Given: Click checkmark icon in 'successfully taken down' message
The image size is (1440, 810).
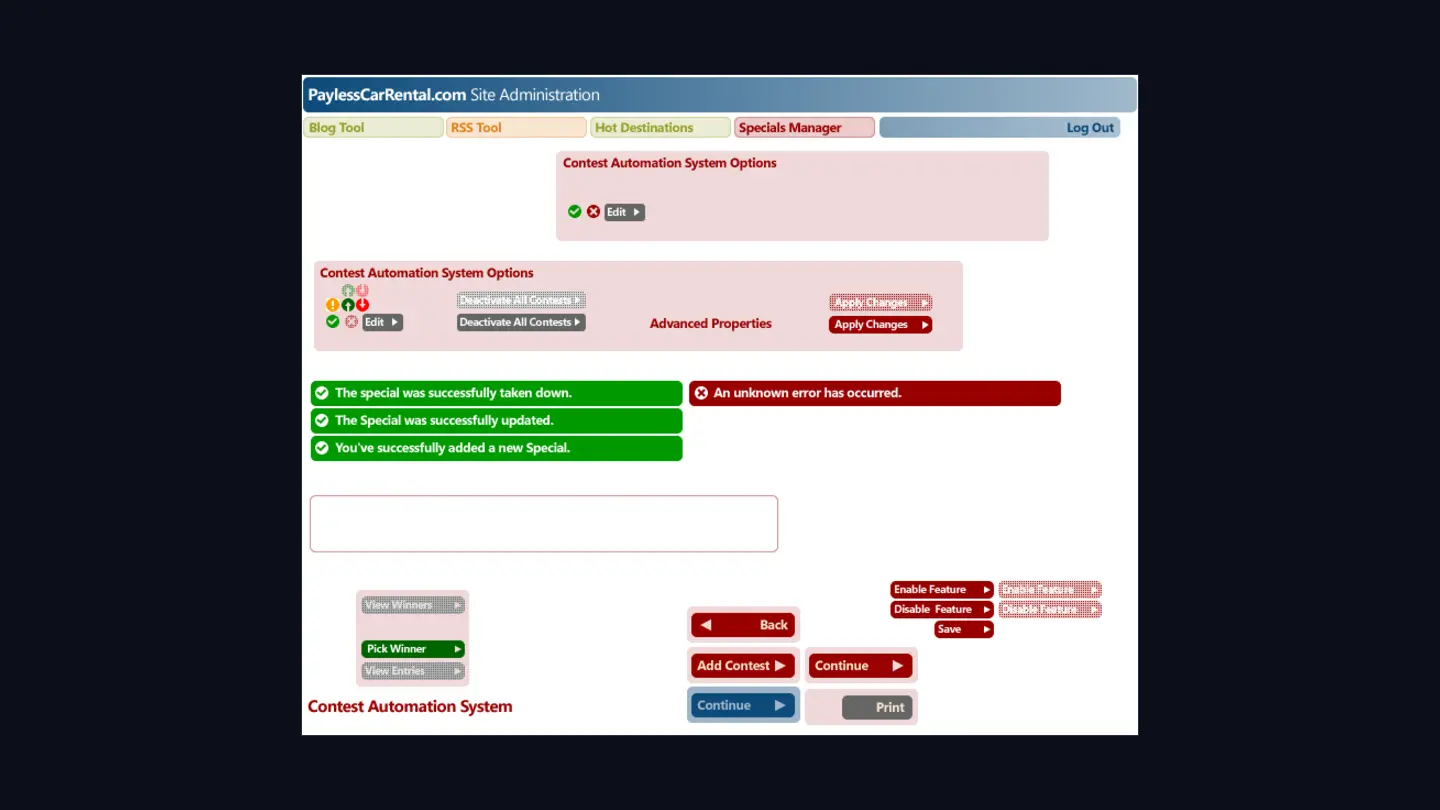Looking at the screenshot, I should (x=322, y=393).
